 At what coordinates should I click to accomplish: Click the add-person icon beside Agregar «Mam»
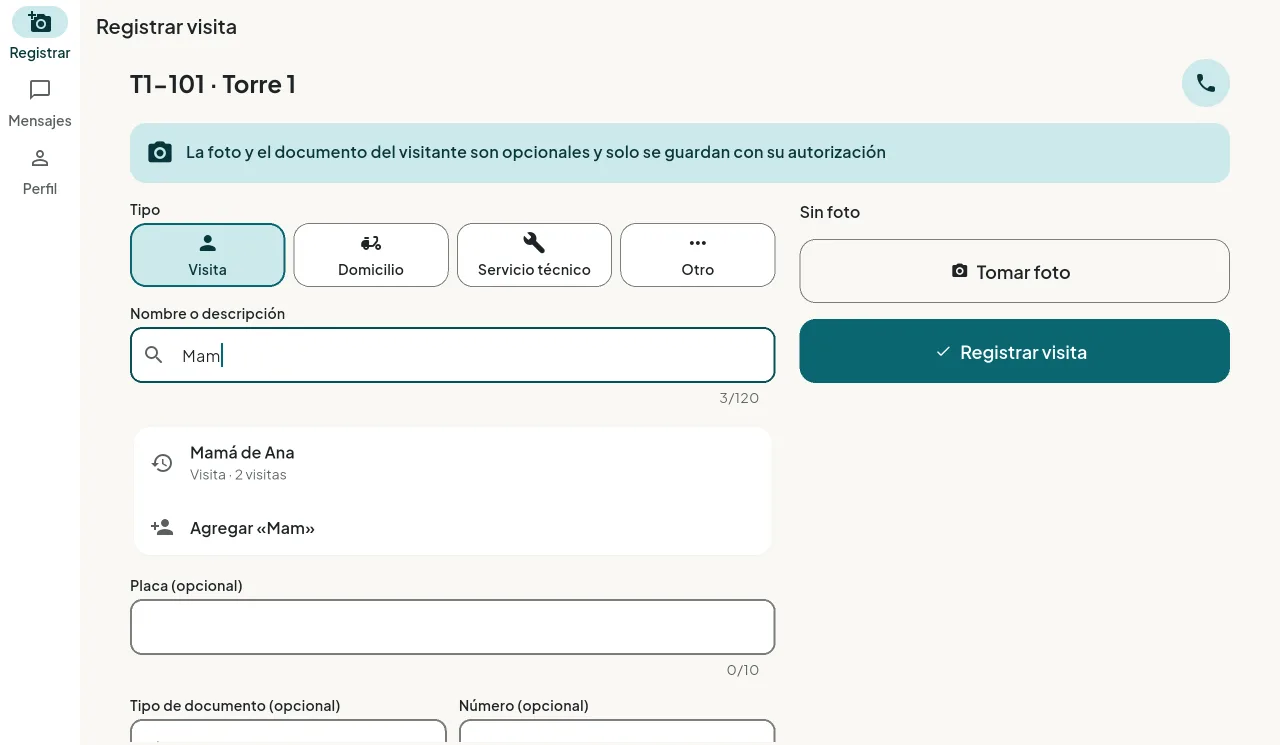(x=162, y=527)
